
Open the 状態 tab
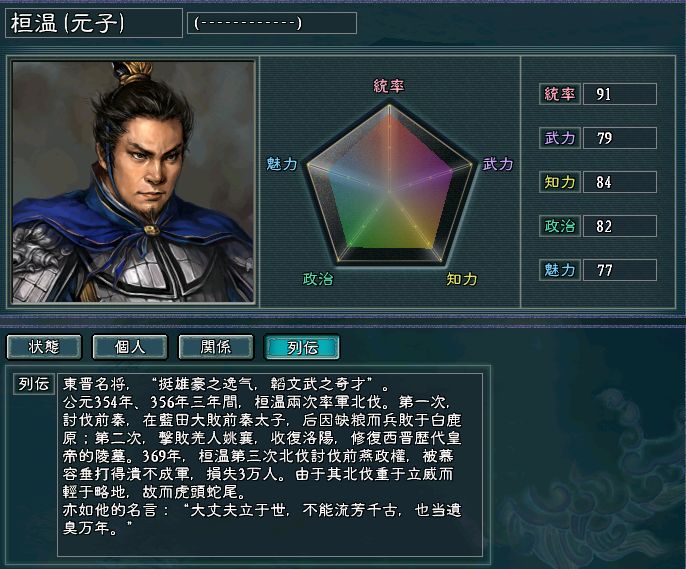coord(44,347)
